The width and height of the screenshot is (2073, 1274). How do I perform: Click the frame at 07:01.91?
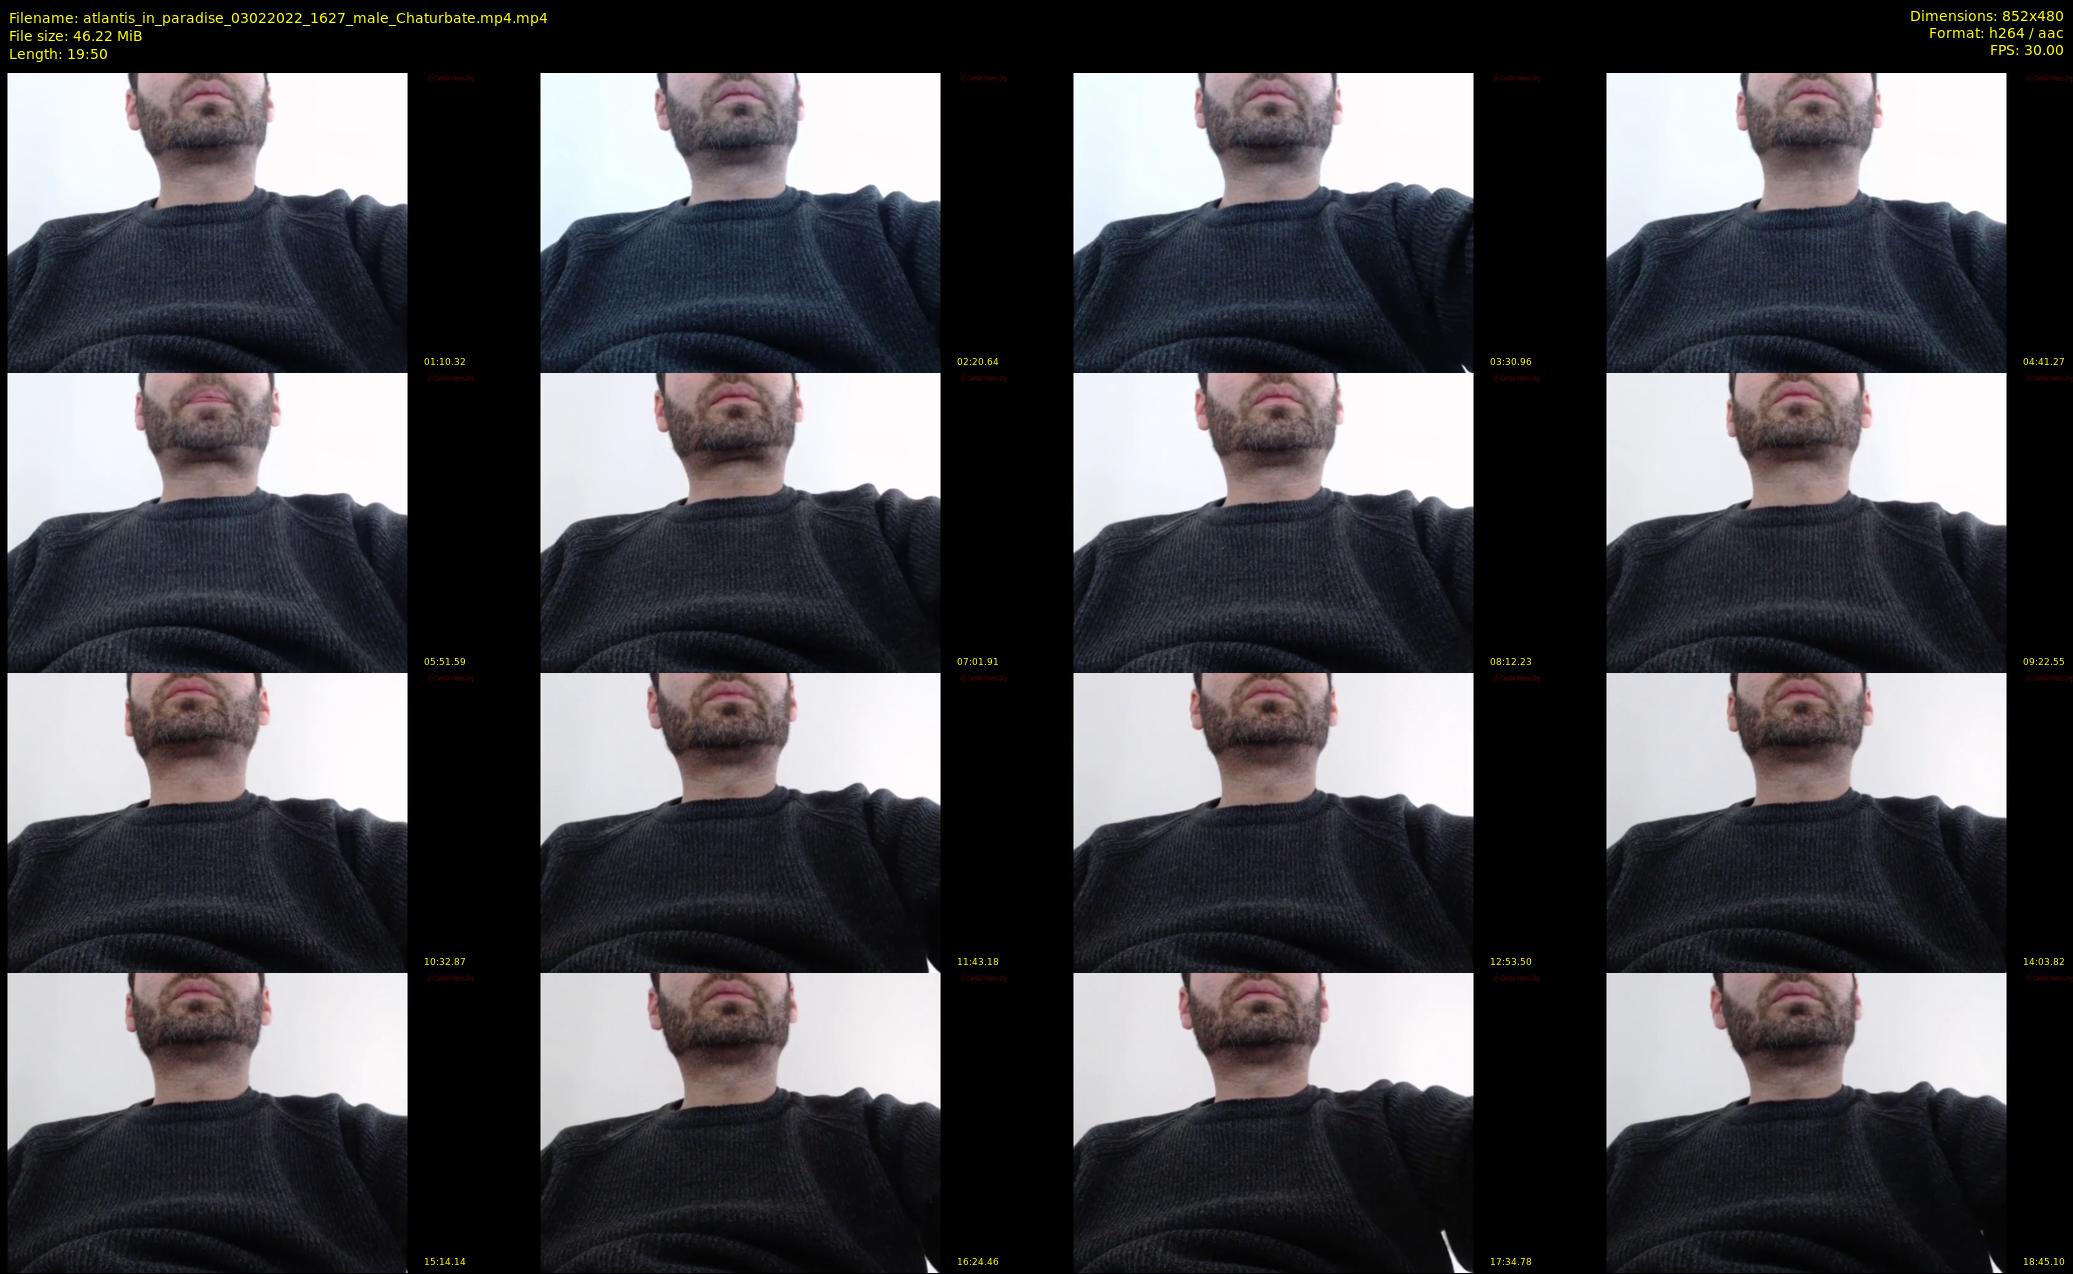(x=740, y=522)
